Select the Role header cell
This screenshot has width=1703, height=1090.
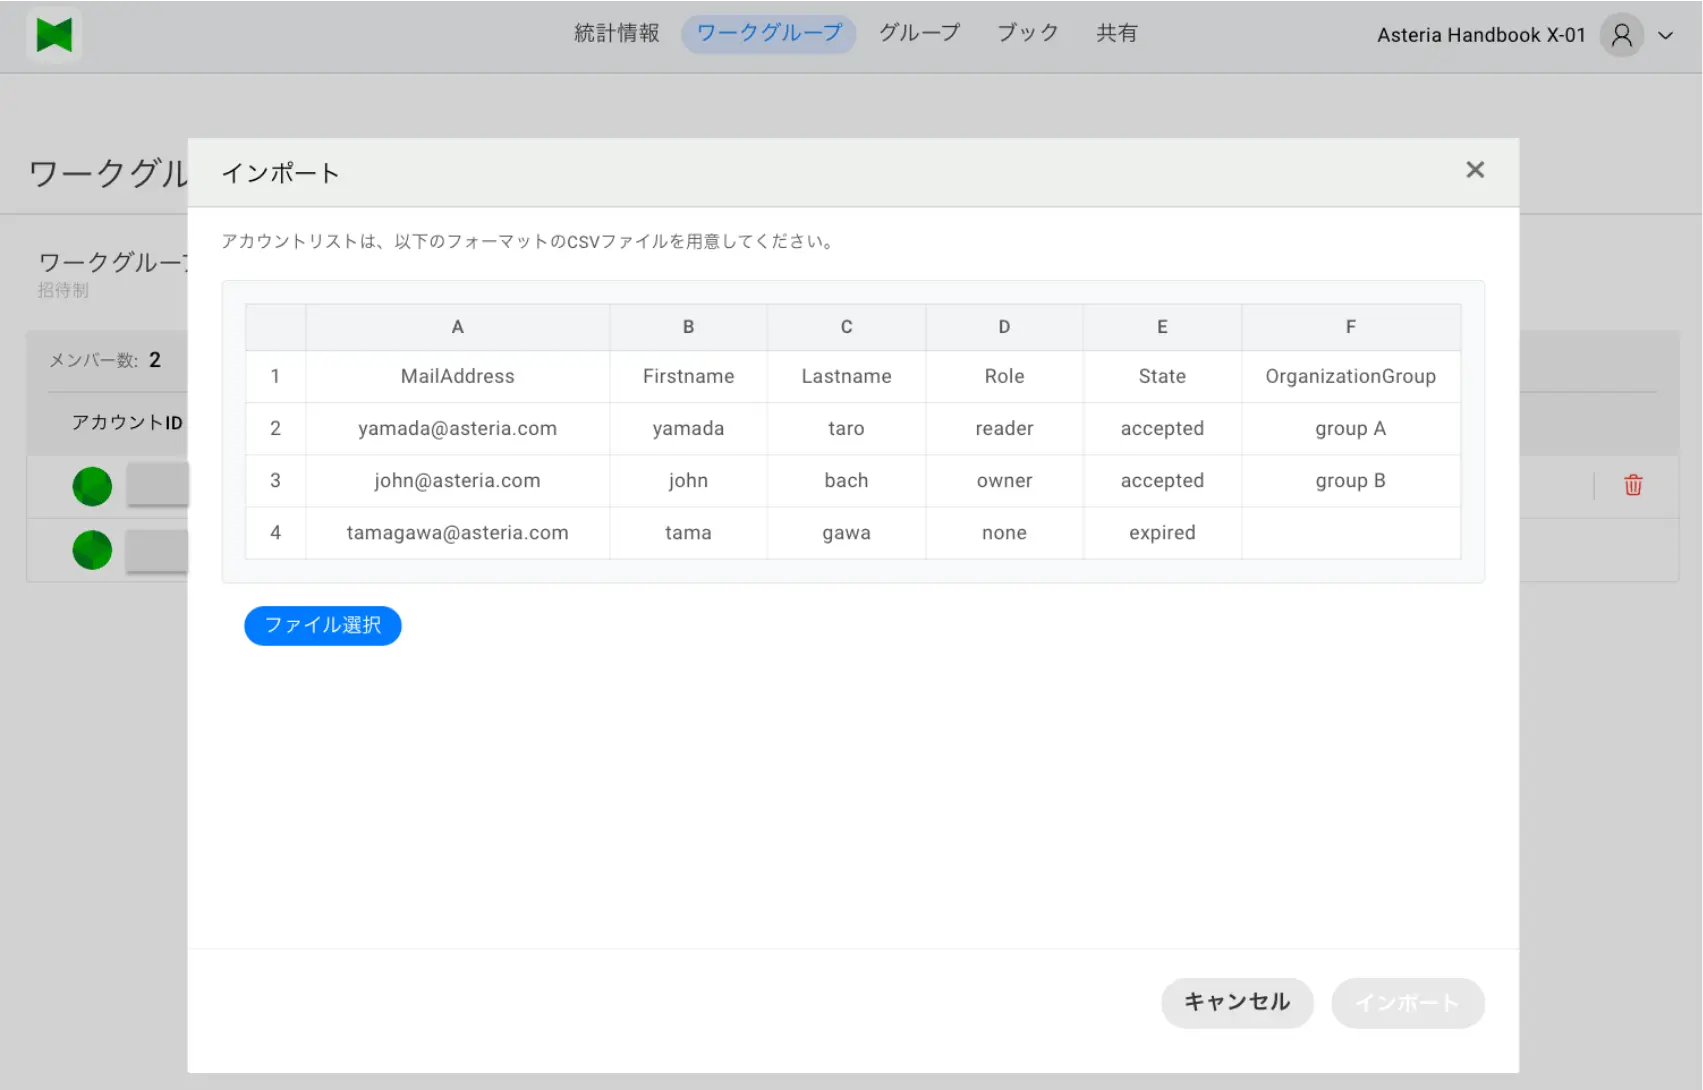click(x=1004, y=377)
